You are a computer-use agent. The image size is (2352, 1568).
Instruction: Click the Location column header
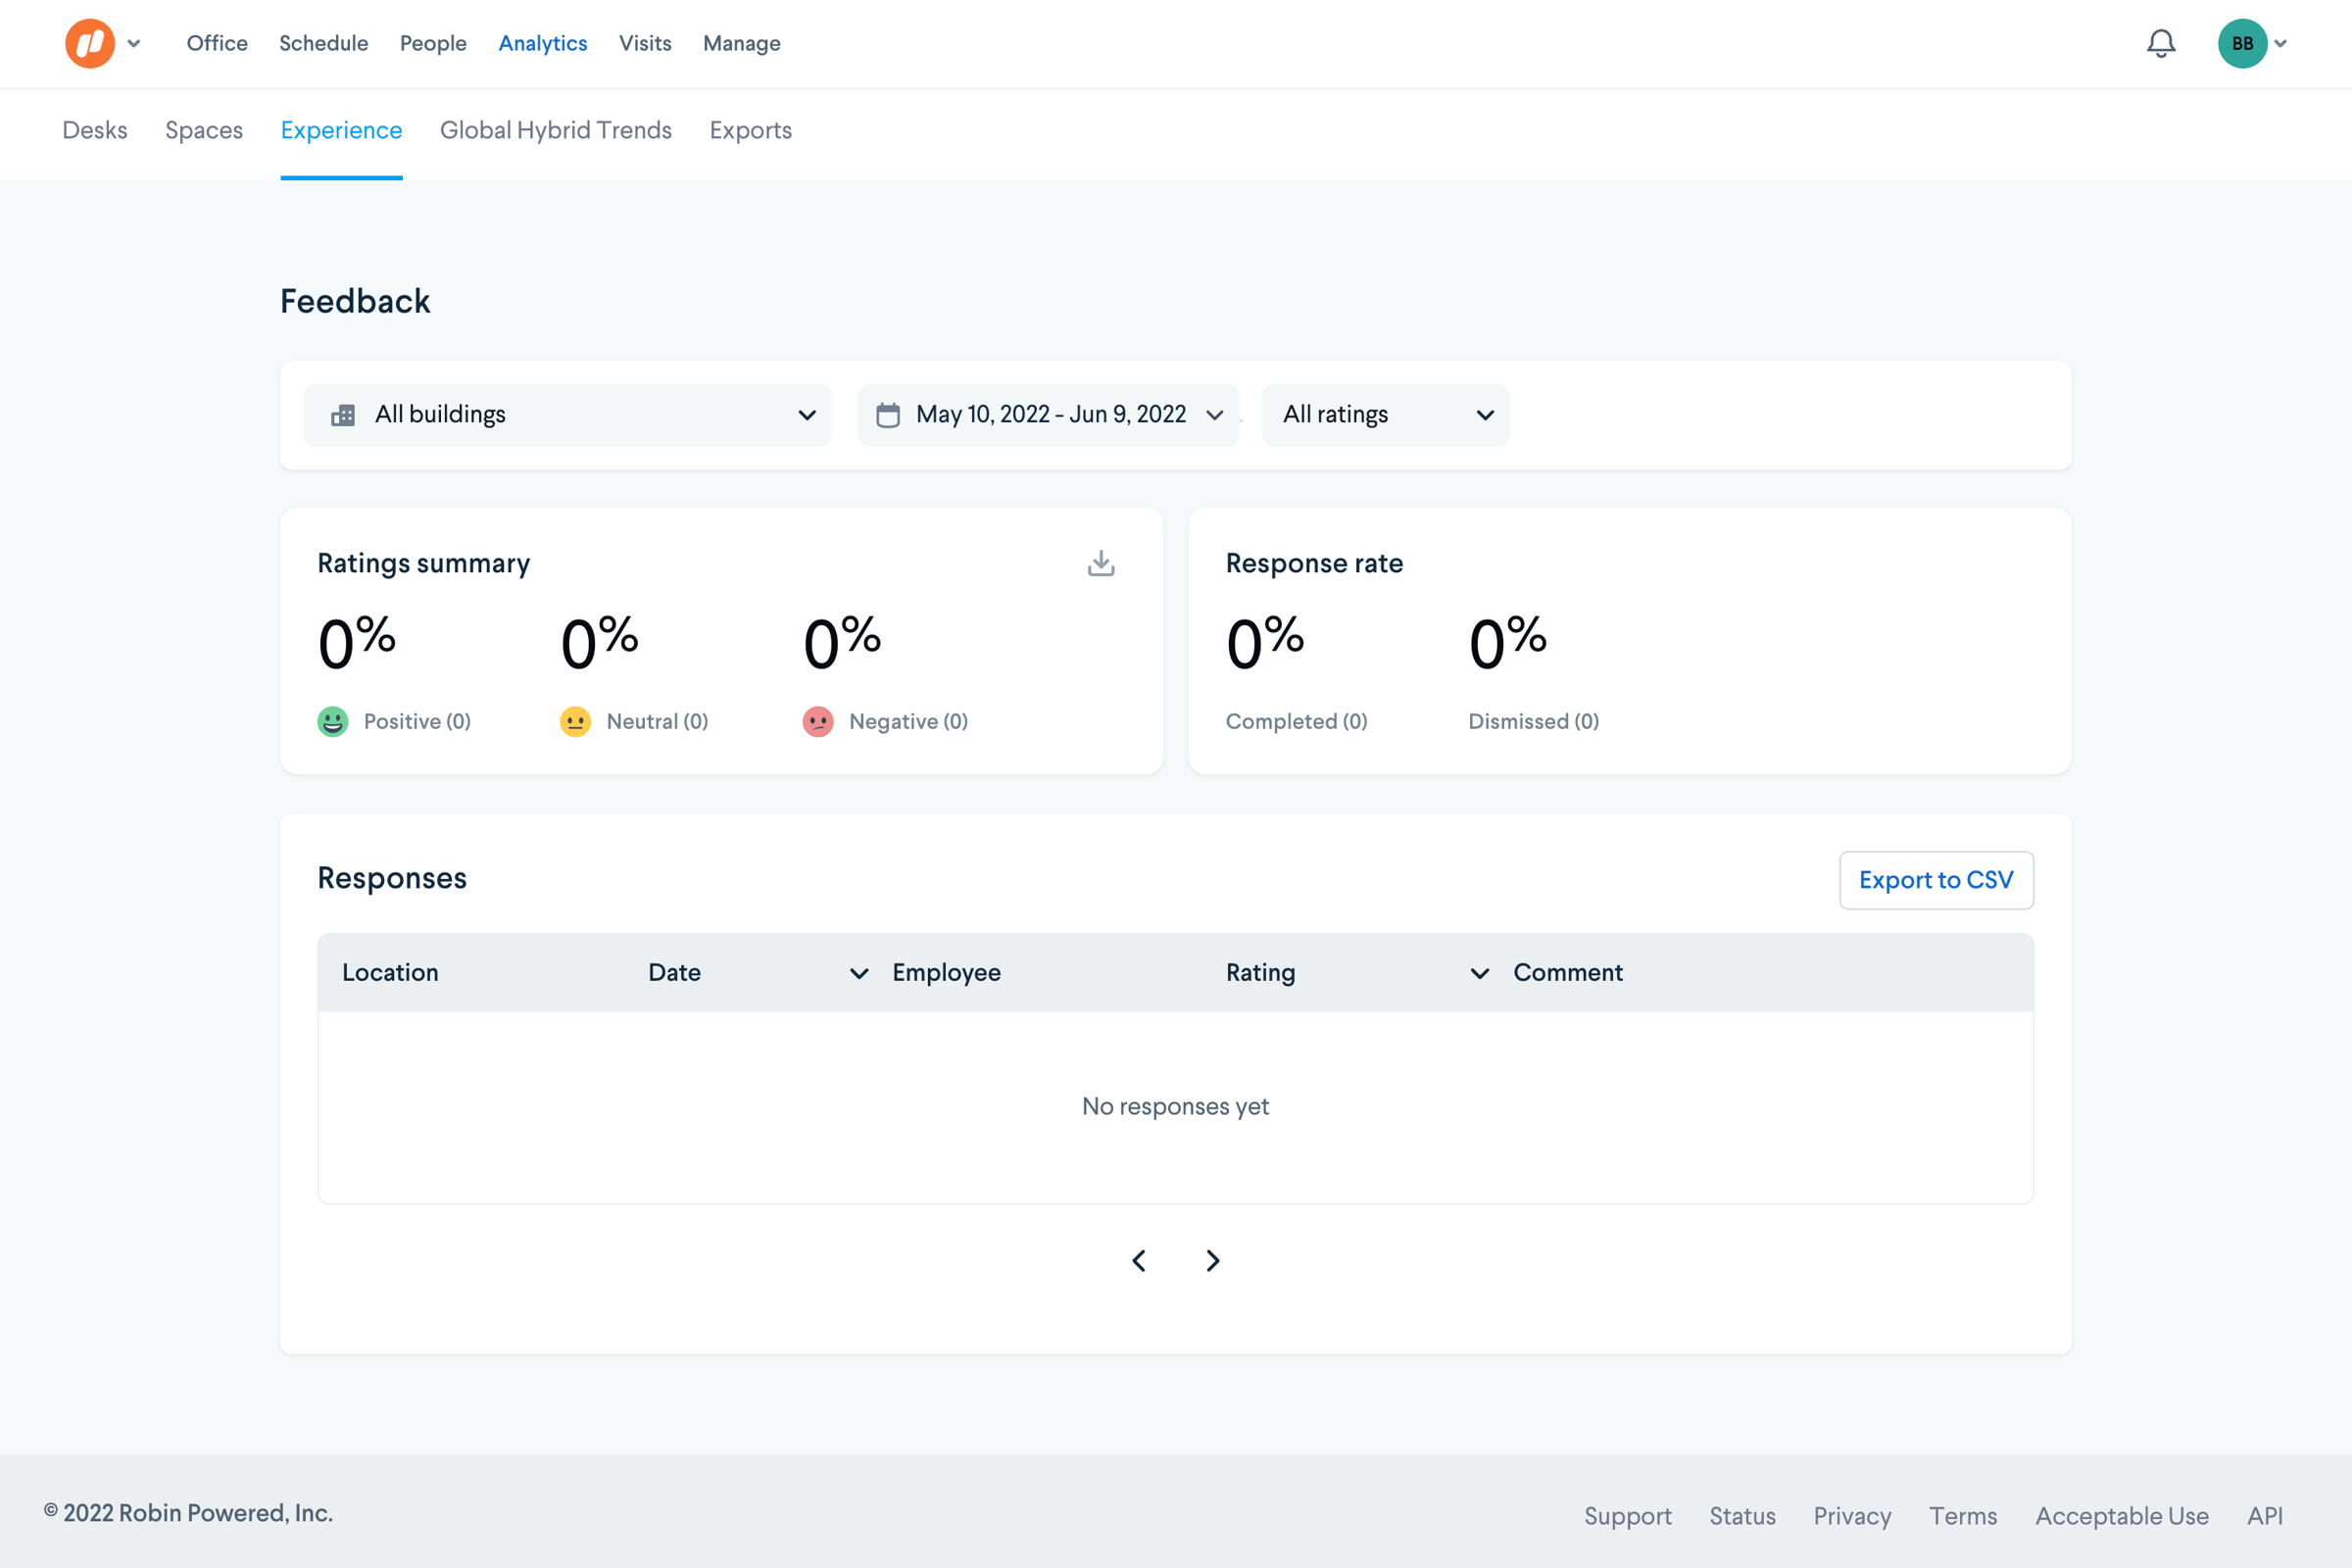coord(390,973)
